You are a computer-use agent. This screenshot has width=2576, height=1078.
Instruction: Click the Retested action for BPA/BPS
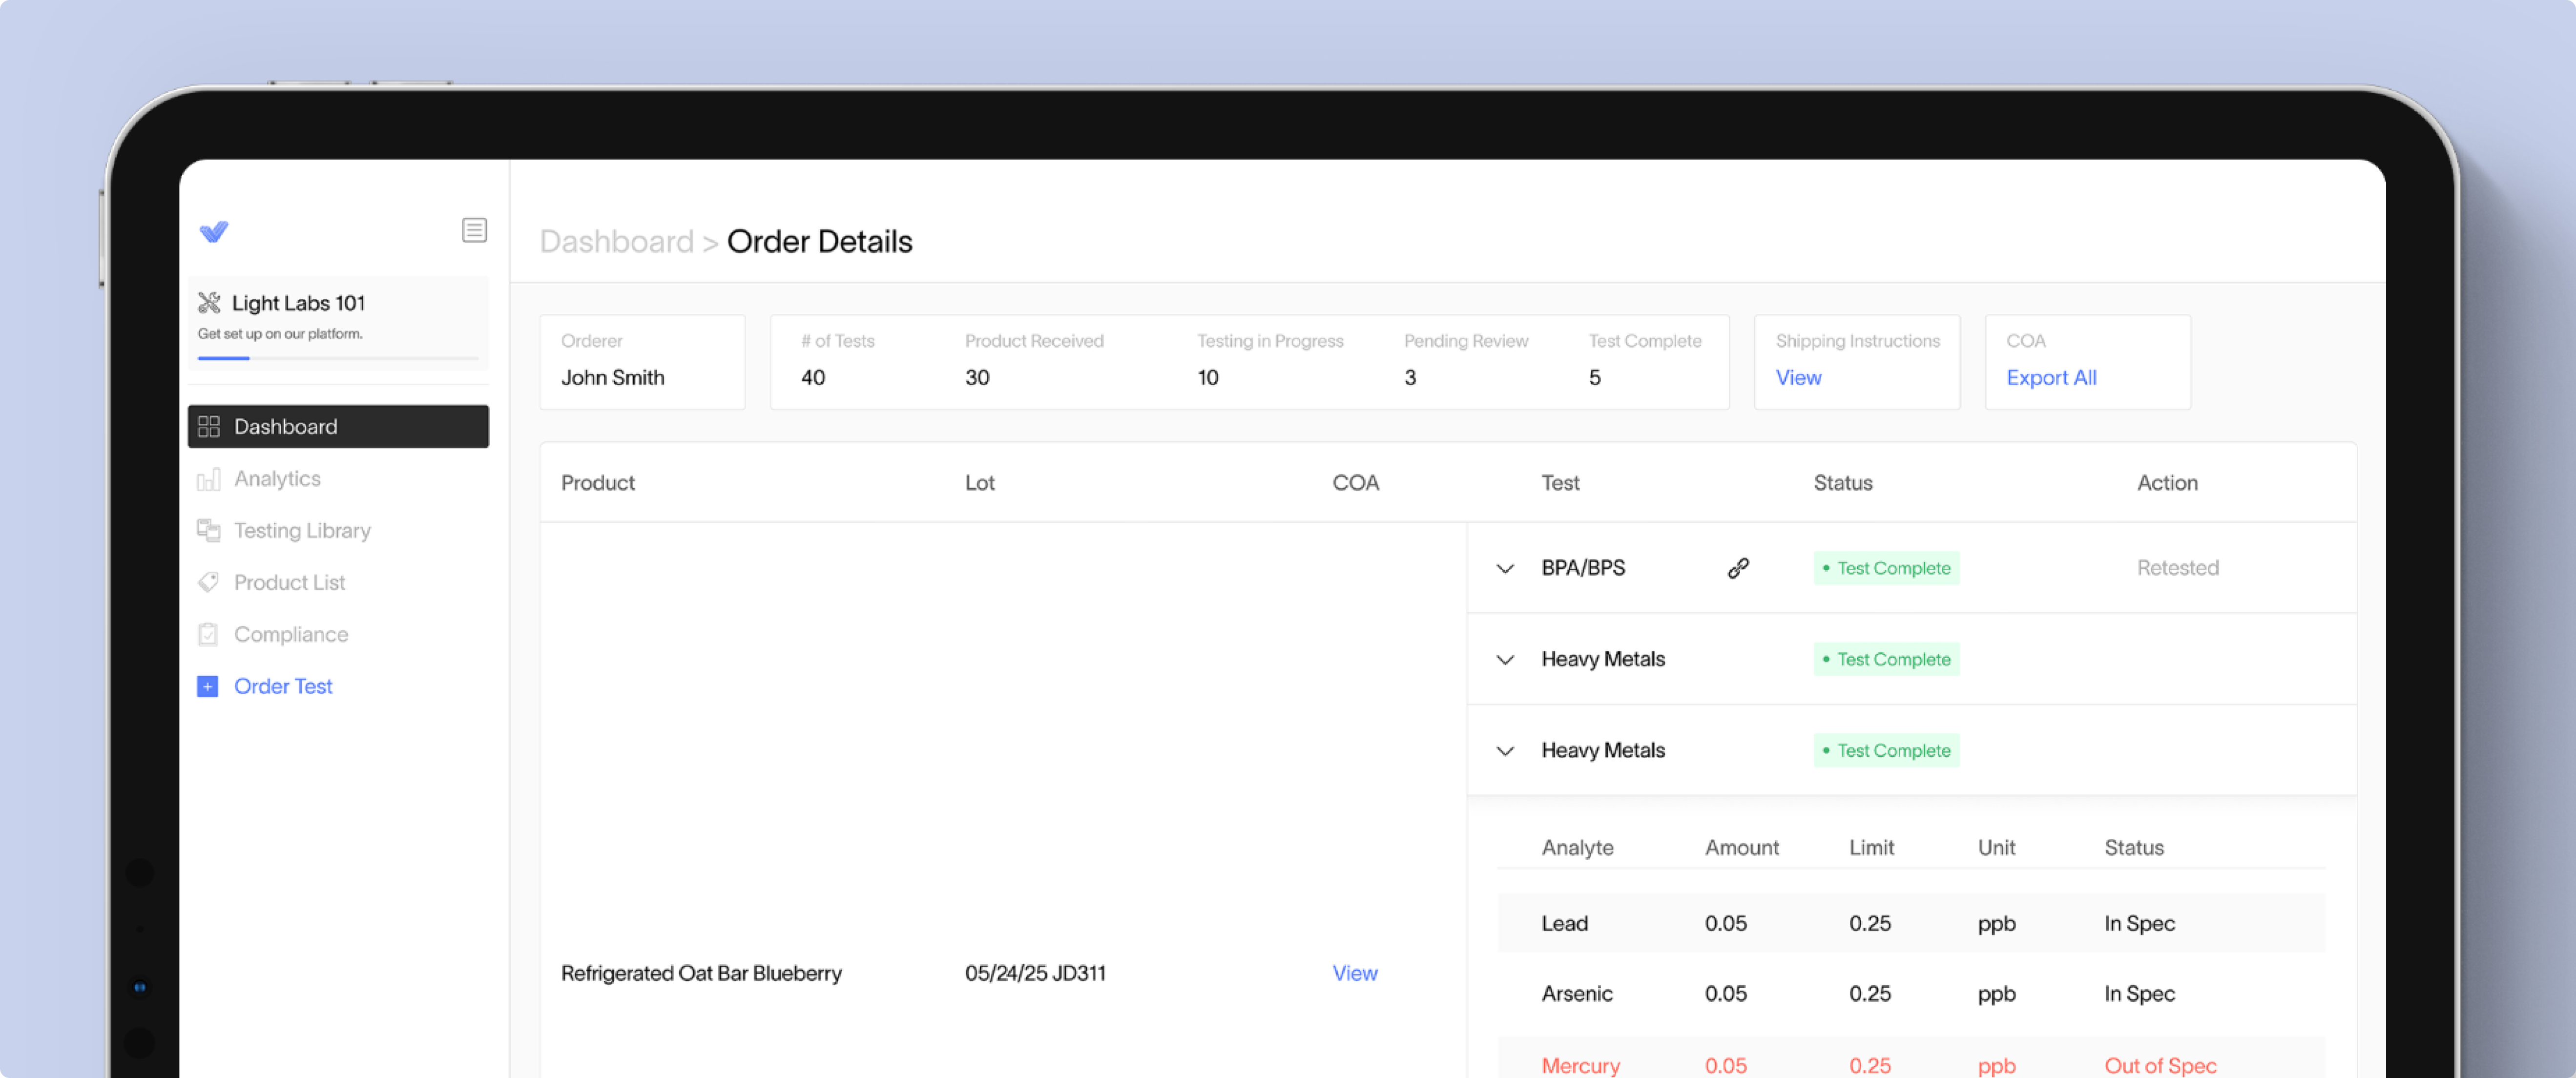2178,568
